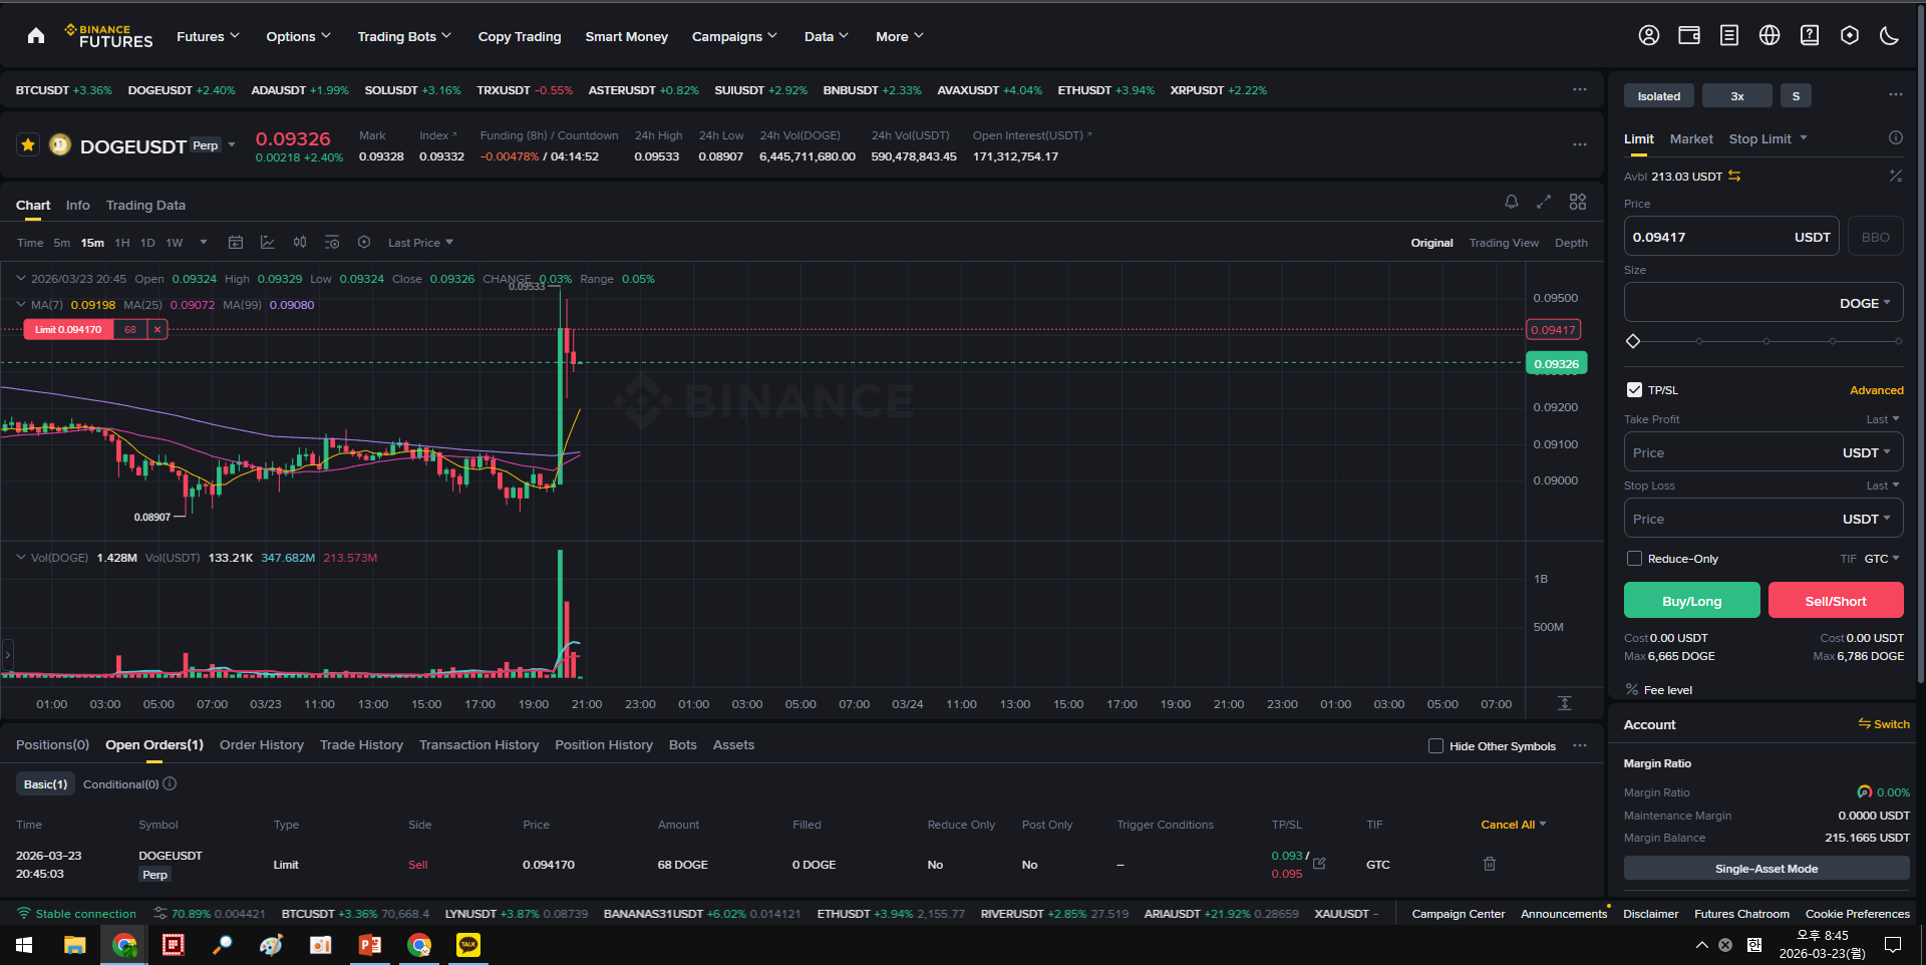
Task: Click the S position mode button
Action: [x=1796, y=96]
